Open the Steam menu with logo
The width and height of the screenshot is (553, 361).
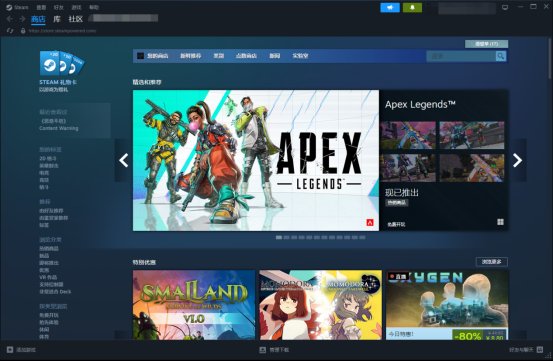click(17, 7)
